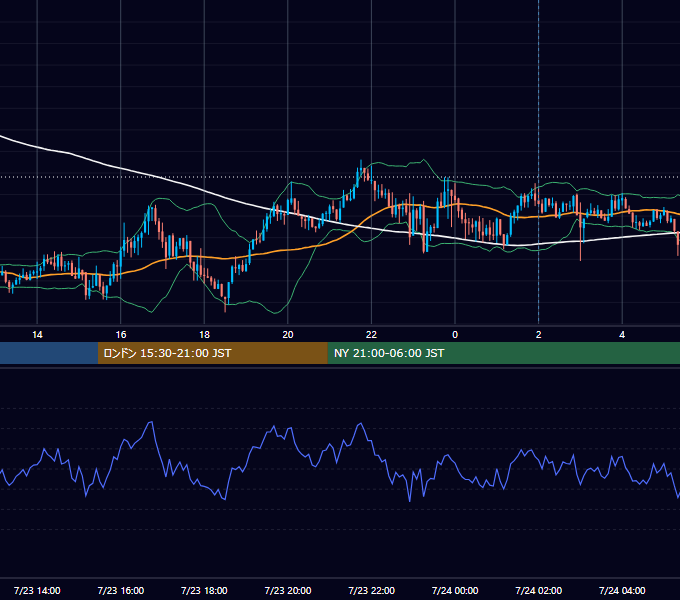The image size is (680, 600).
Task: Click the long red wick candle near 03:00
Action: click(581, 236)
